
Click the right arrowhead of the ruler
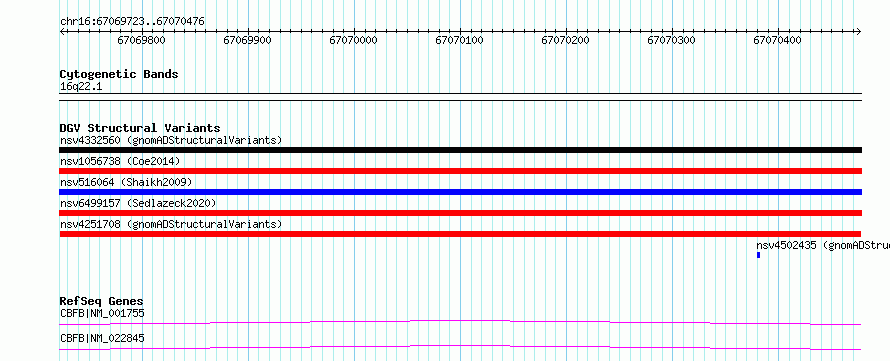(859, 31)
